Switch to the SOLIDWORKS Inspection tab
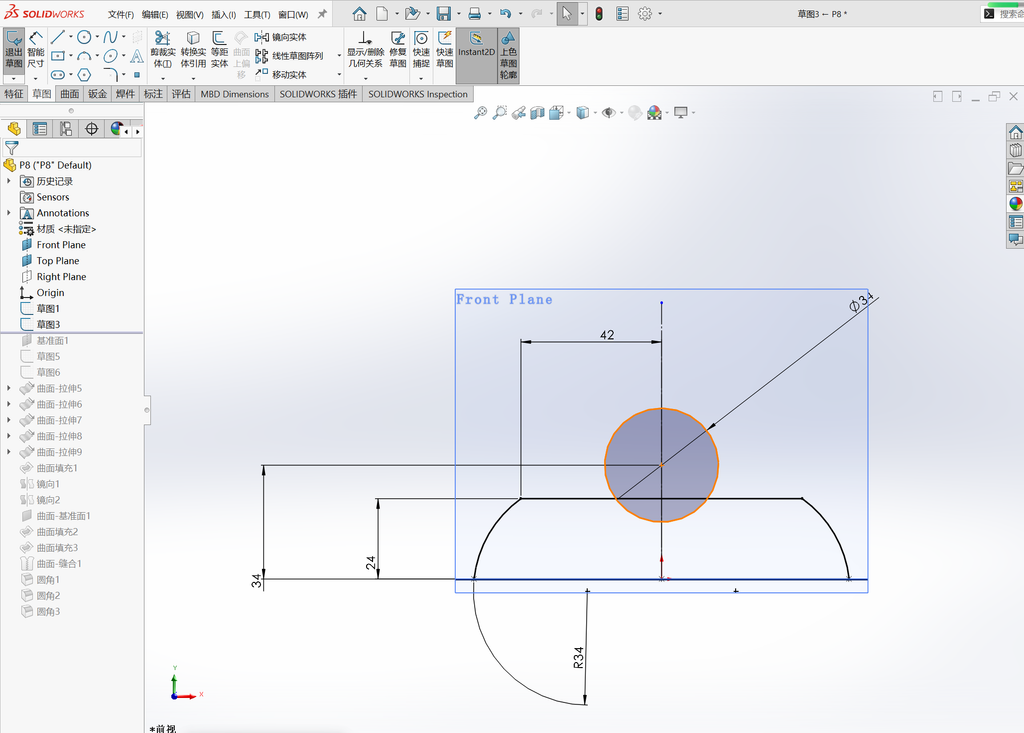This screenshot has height=733, width=1024. coord(418,94)
